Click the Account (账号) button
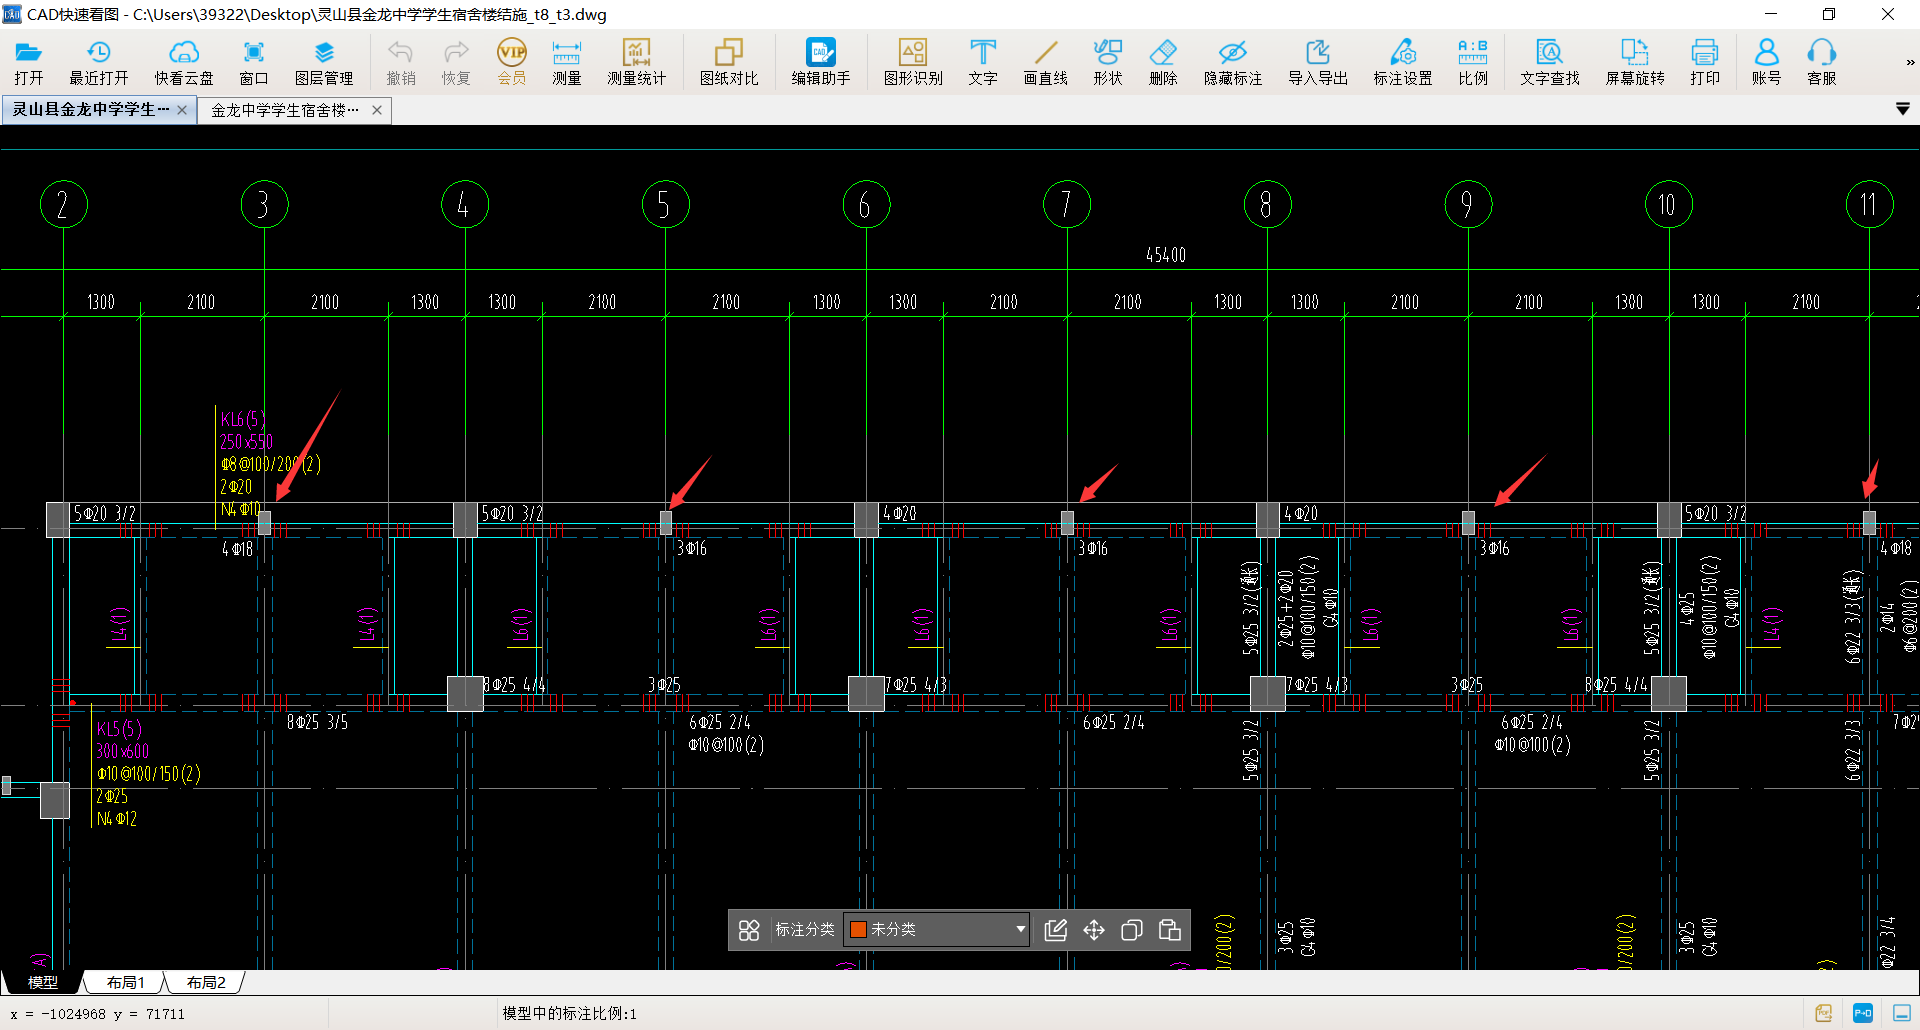 click(1766, 62)
